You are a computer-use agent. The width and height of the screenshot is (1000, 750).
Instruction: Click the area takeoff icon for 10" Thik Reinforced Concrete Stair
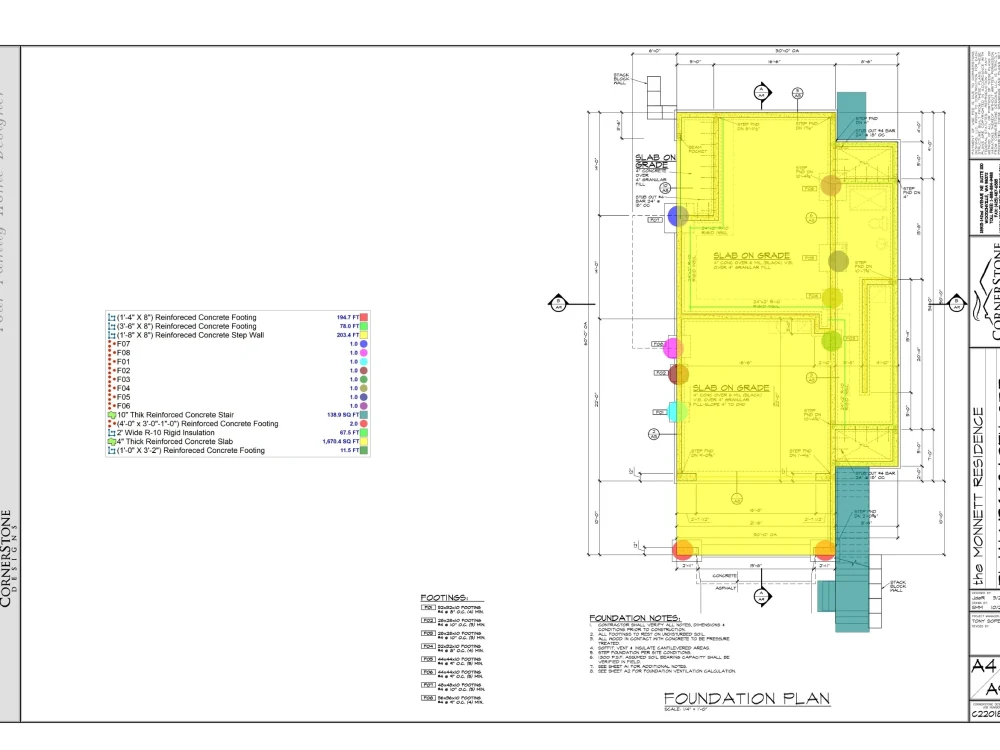pos(110,414)
